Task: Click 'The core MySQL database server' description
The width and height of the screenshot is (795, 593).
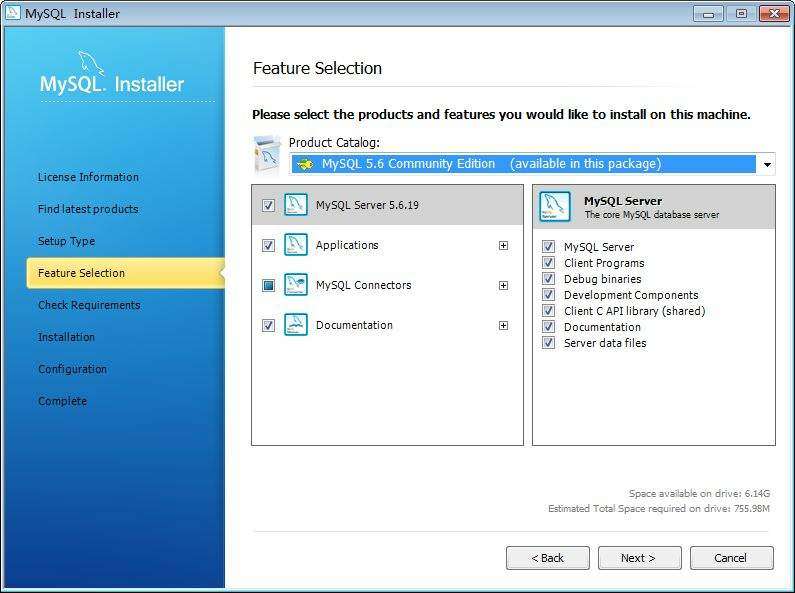Action: (652, 214)
